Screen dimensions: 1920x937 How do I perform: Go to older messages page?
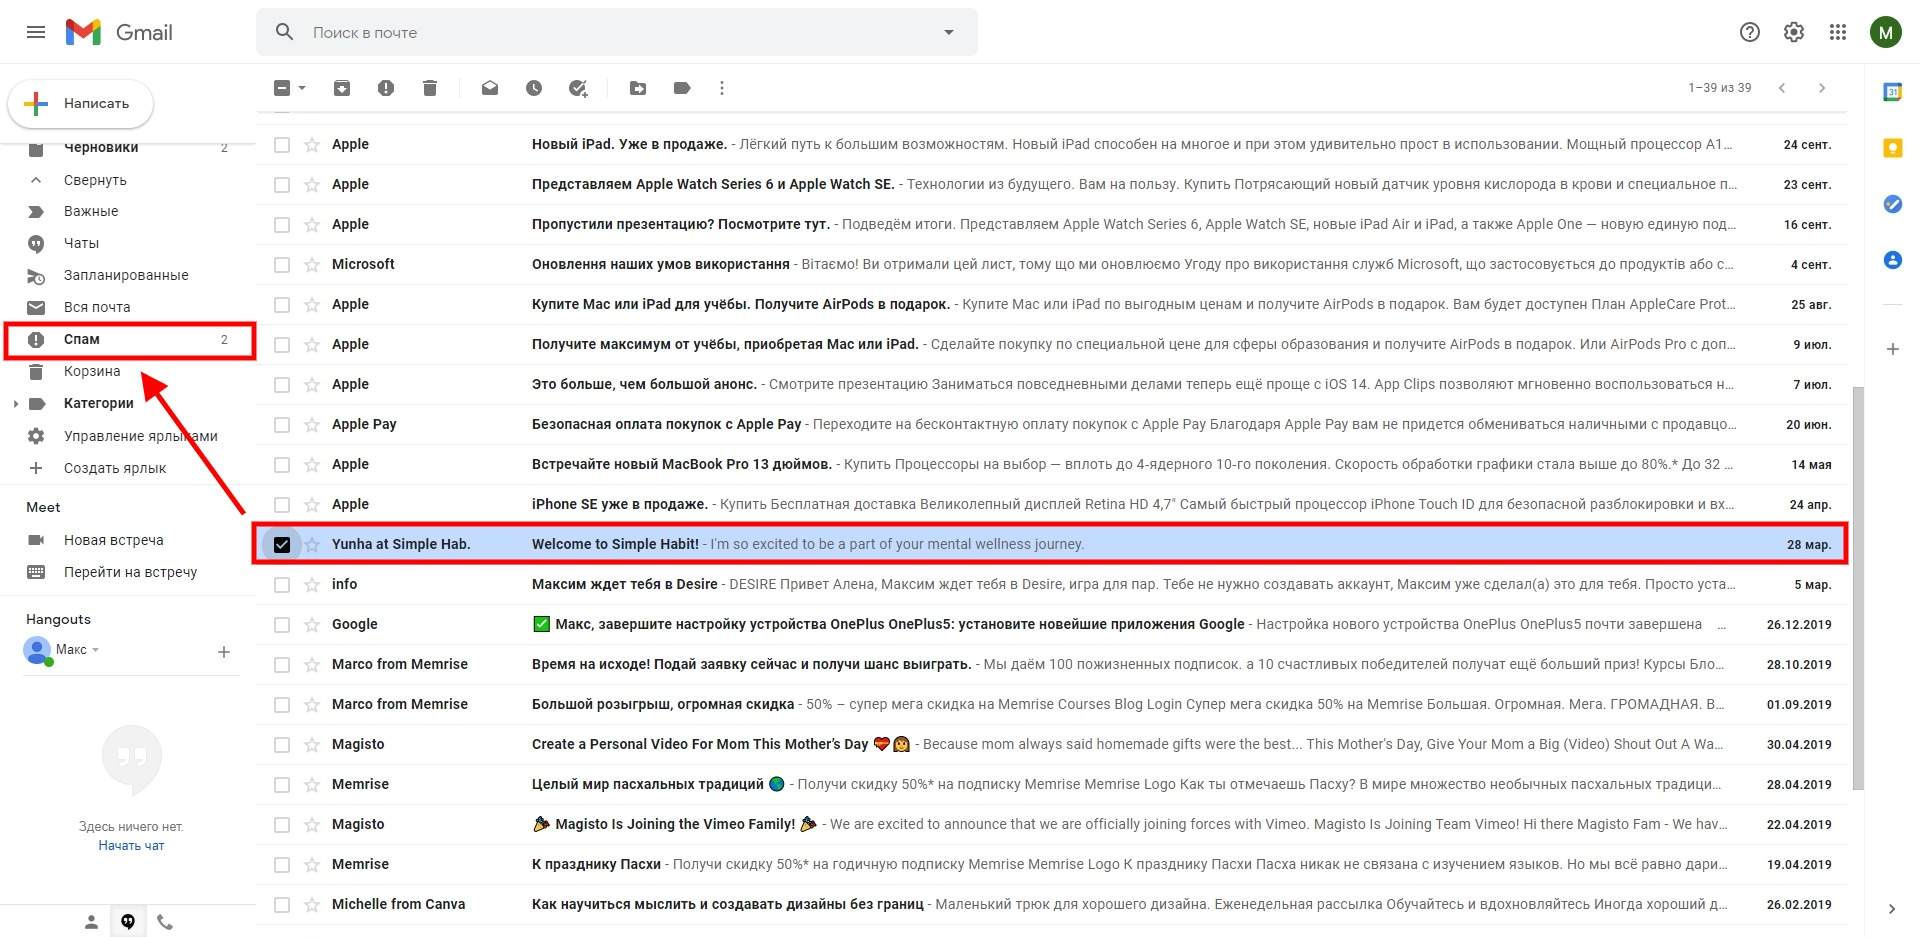(1822, 88)
